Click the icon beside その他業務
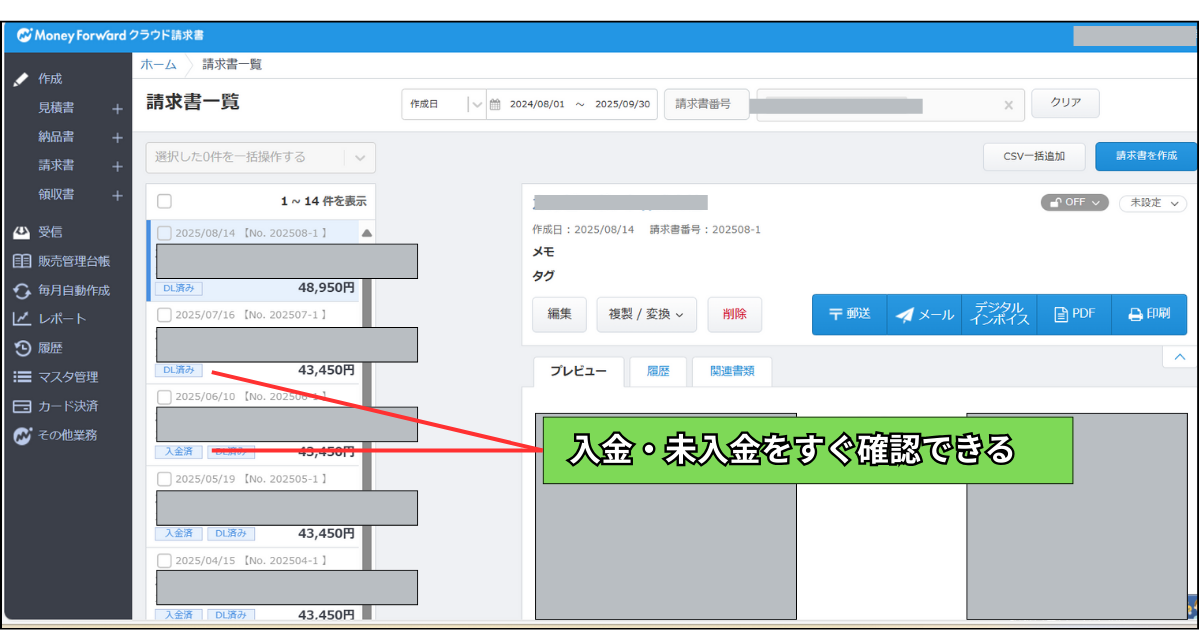 tap(22, 435)
